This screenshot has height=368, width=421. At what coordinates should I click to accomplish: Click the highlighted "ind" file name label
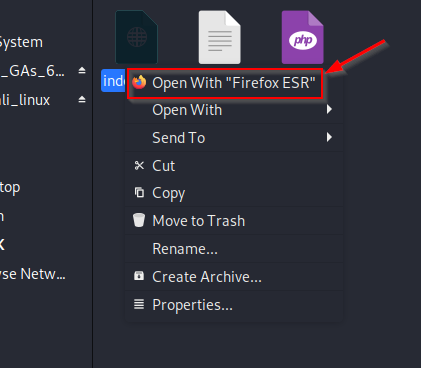point(113,81)
